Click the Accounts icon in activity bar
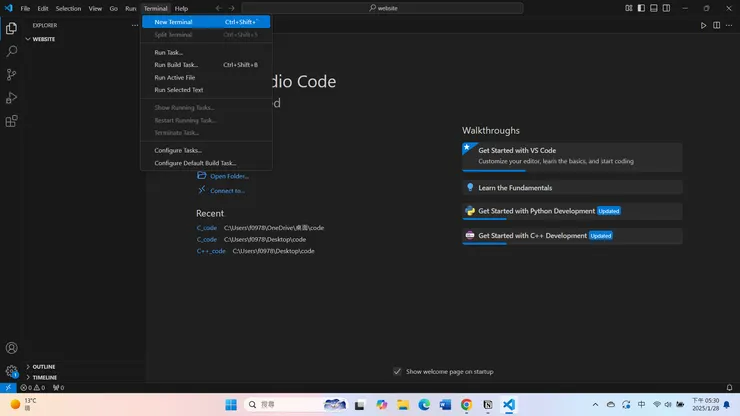This screenshot has width=740, height=416. click(x=12, y=348)
